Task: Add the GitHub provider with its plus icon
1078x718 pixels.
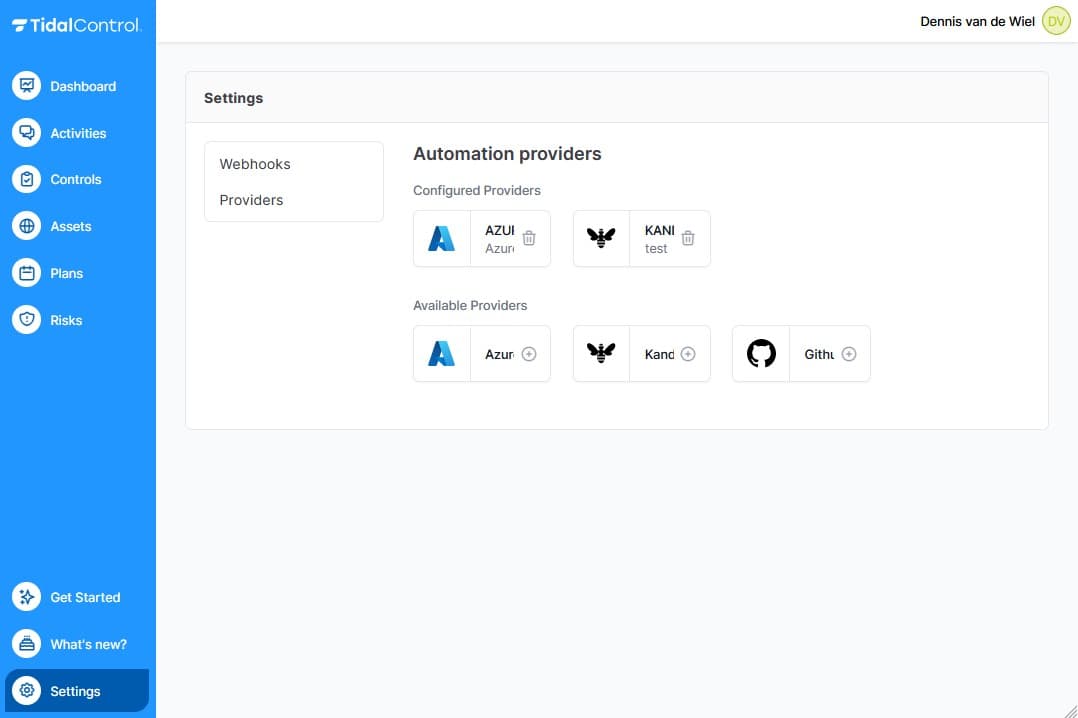Action: tap(848, 353)
